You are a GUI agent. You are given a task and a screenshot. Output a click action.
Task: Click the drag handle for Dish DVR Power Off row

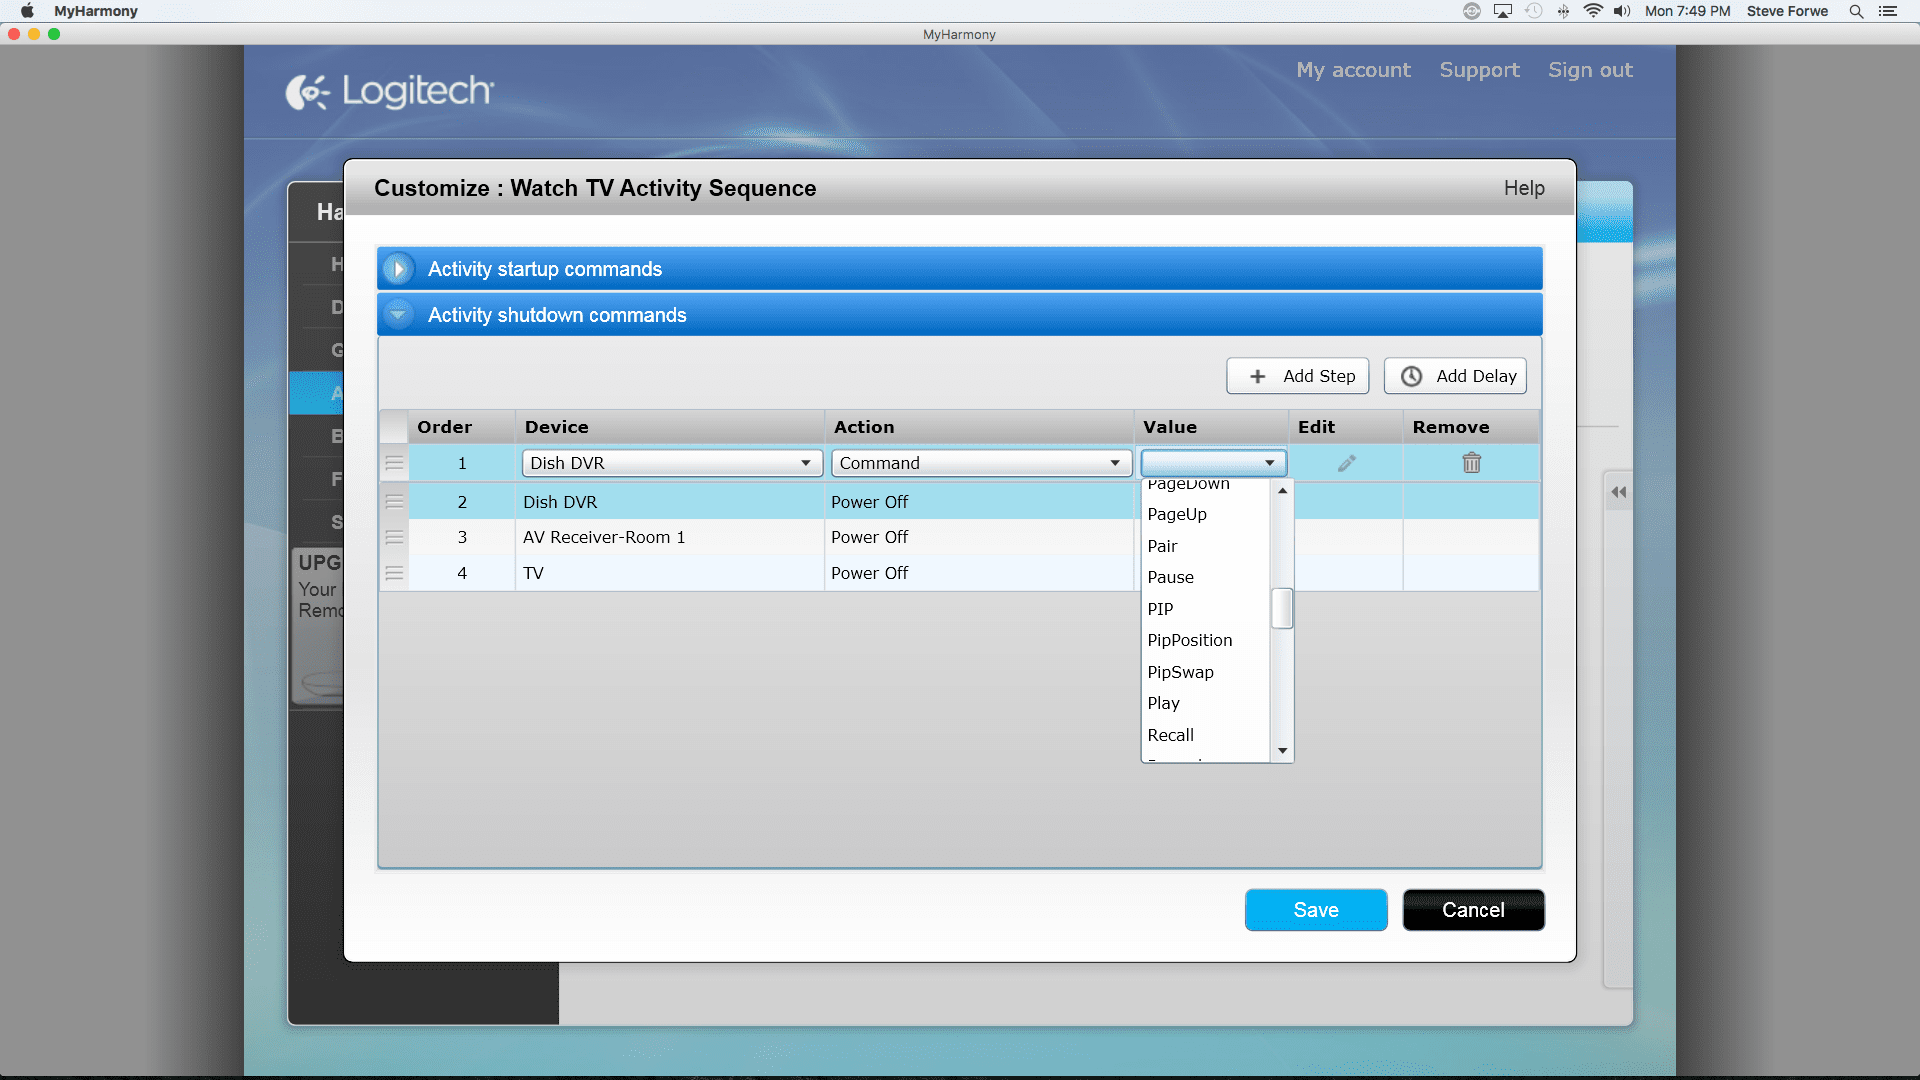(x=394, y=502)
